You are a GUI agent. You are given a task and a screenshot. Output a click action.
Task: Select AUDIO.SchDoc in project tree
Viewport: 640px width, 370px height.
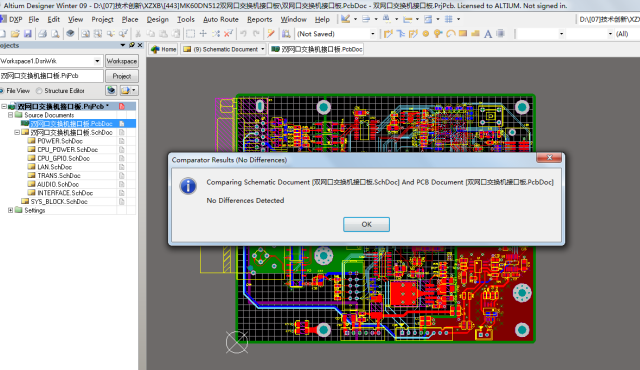coord(58,184)
